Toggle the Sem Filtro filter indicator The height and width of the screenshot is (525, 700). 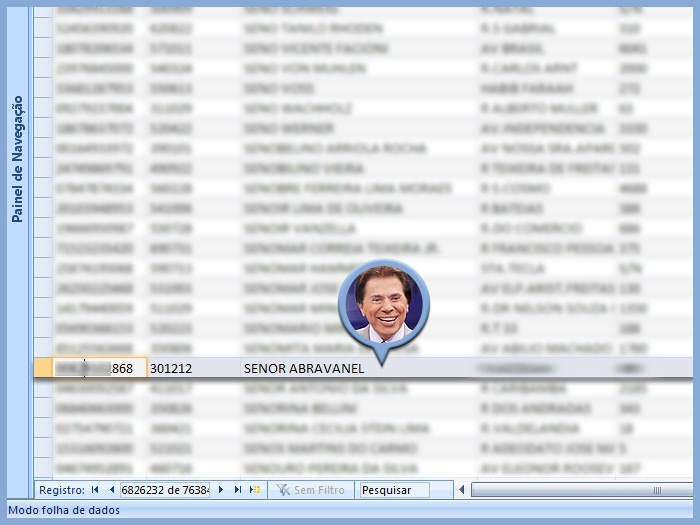(x=311, y=490)
